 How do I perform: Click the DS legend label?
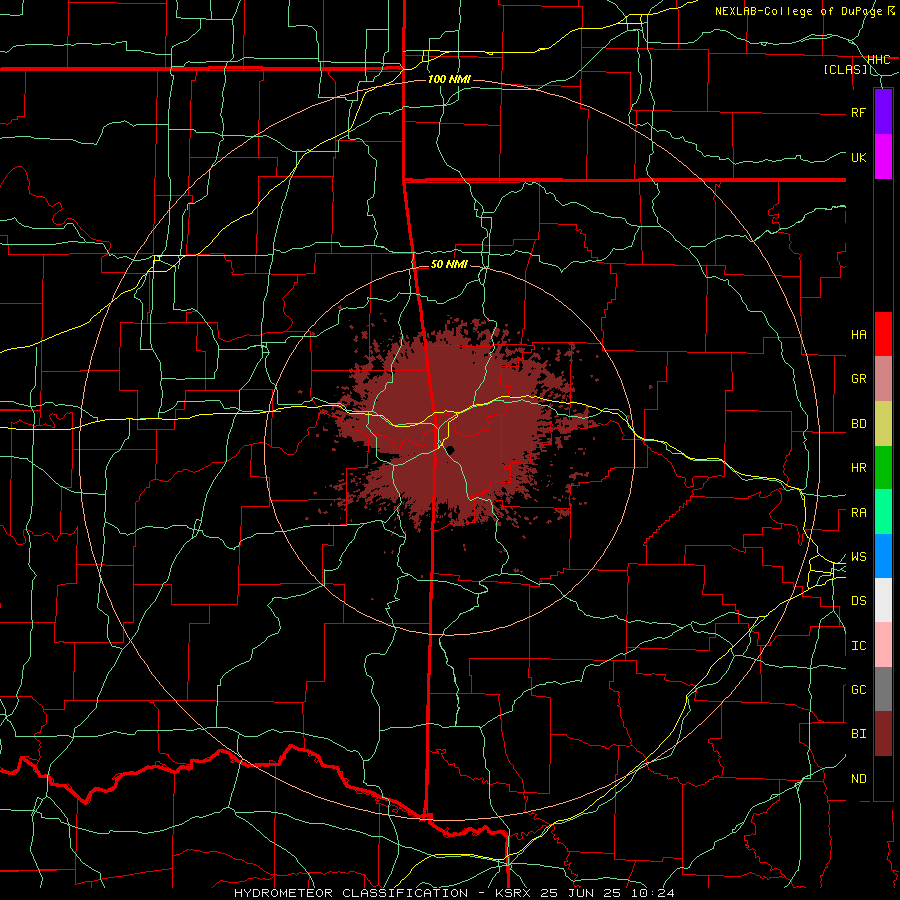858,601
